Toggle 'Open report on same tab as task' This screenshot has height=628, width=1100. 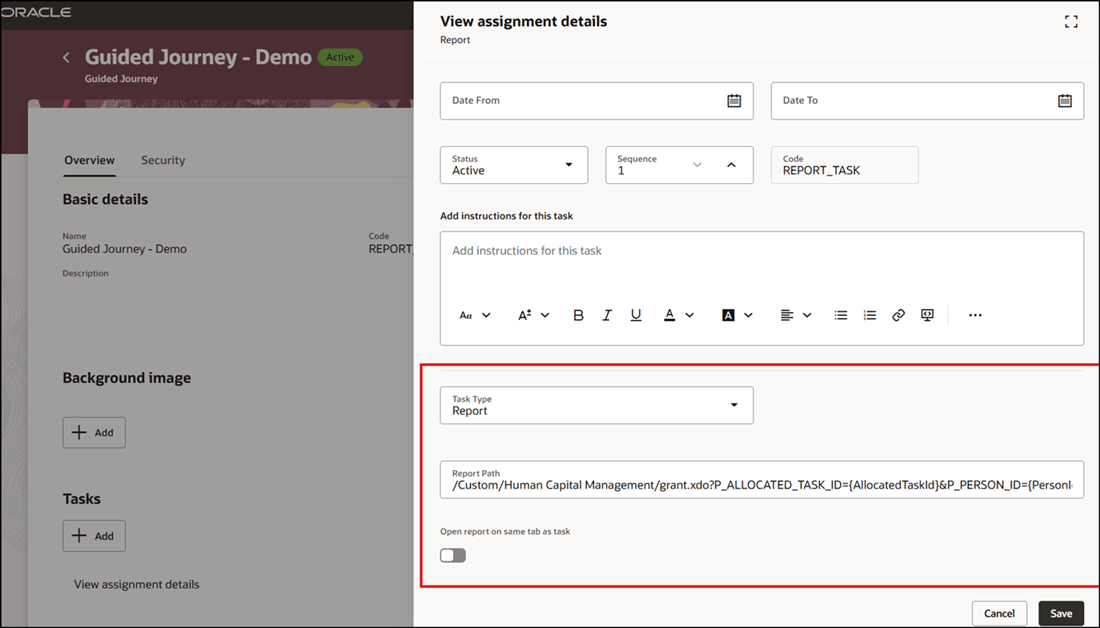(x=452, y=554)
